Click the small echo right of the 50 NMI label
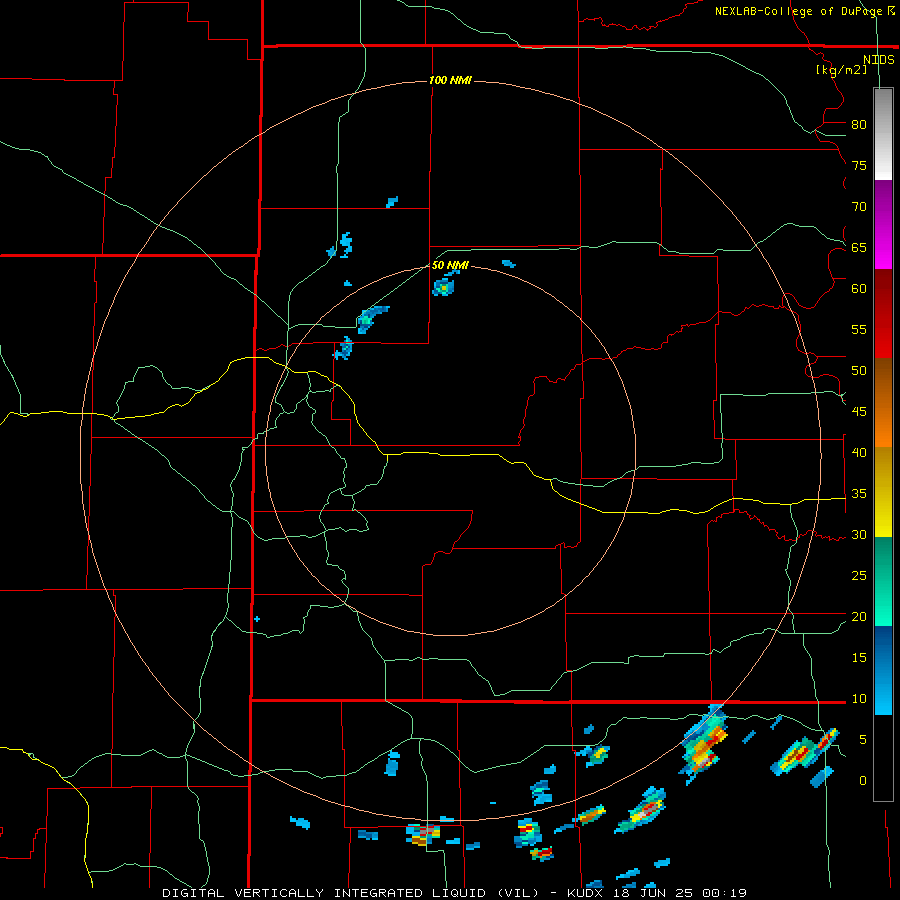 [x=509, y=264]
